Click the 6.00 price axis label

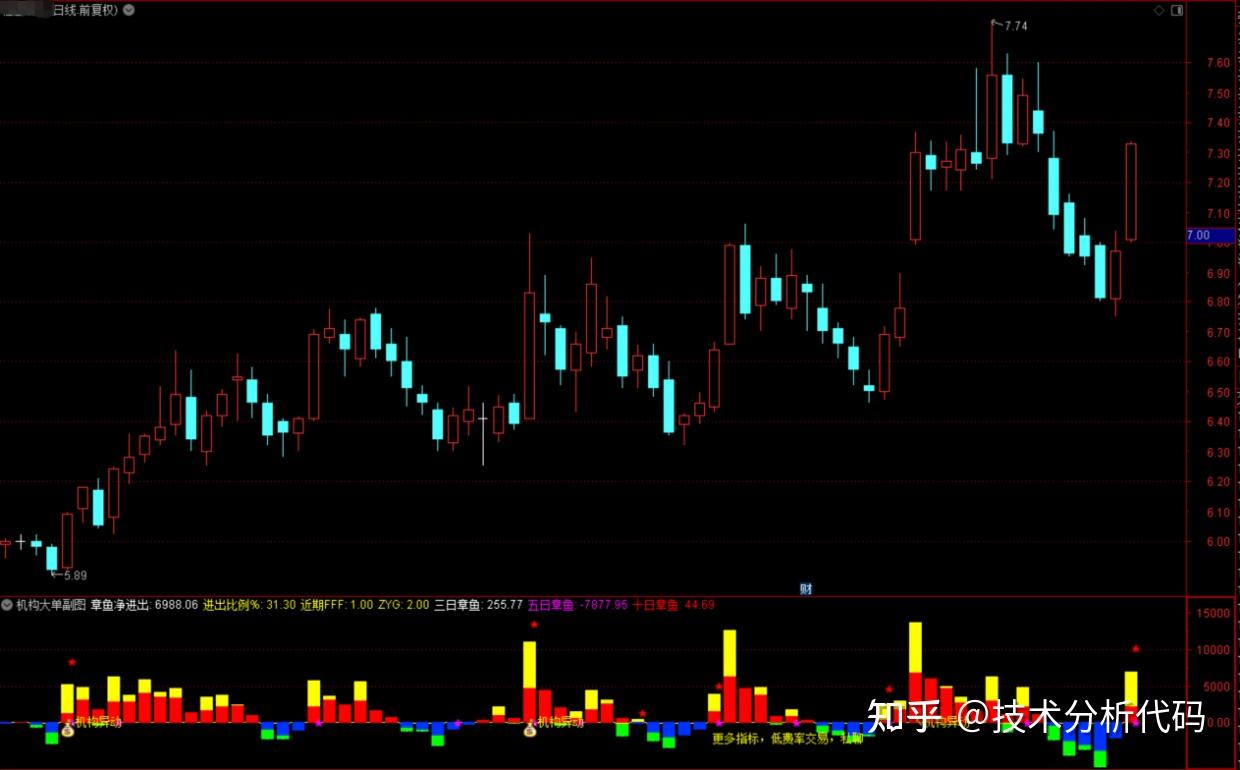[x=1217, y=542]
